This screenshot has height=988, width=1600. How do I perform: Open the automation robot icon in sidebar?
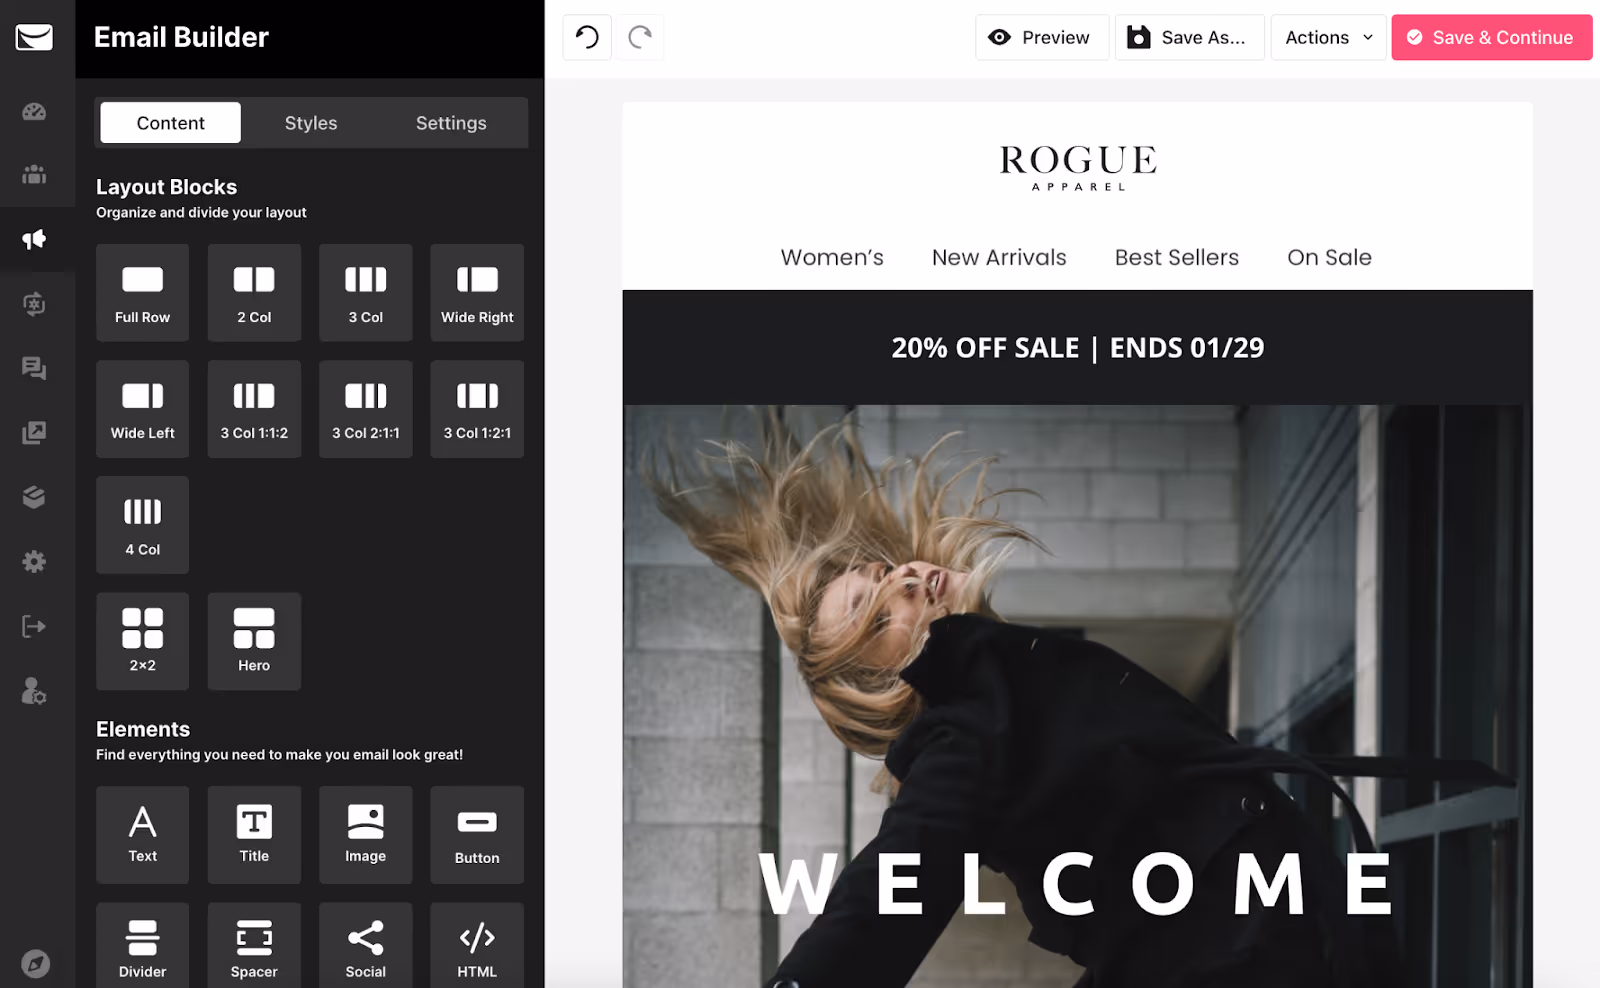coord(34,303)
